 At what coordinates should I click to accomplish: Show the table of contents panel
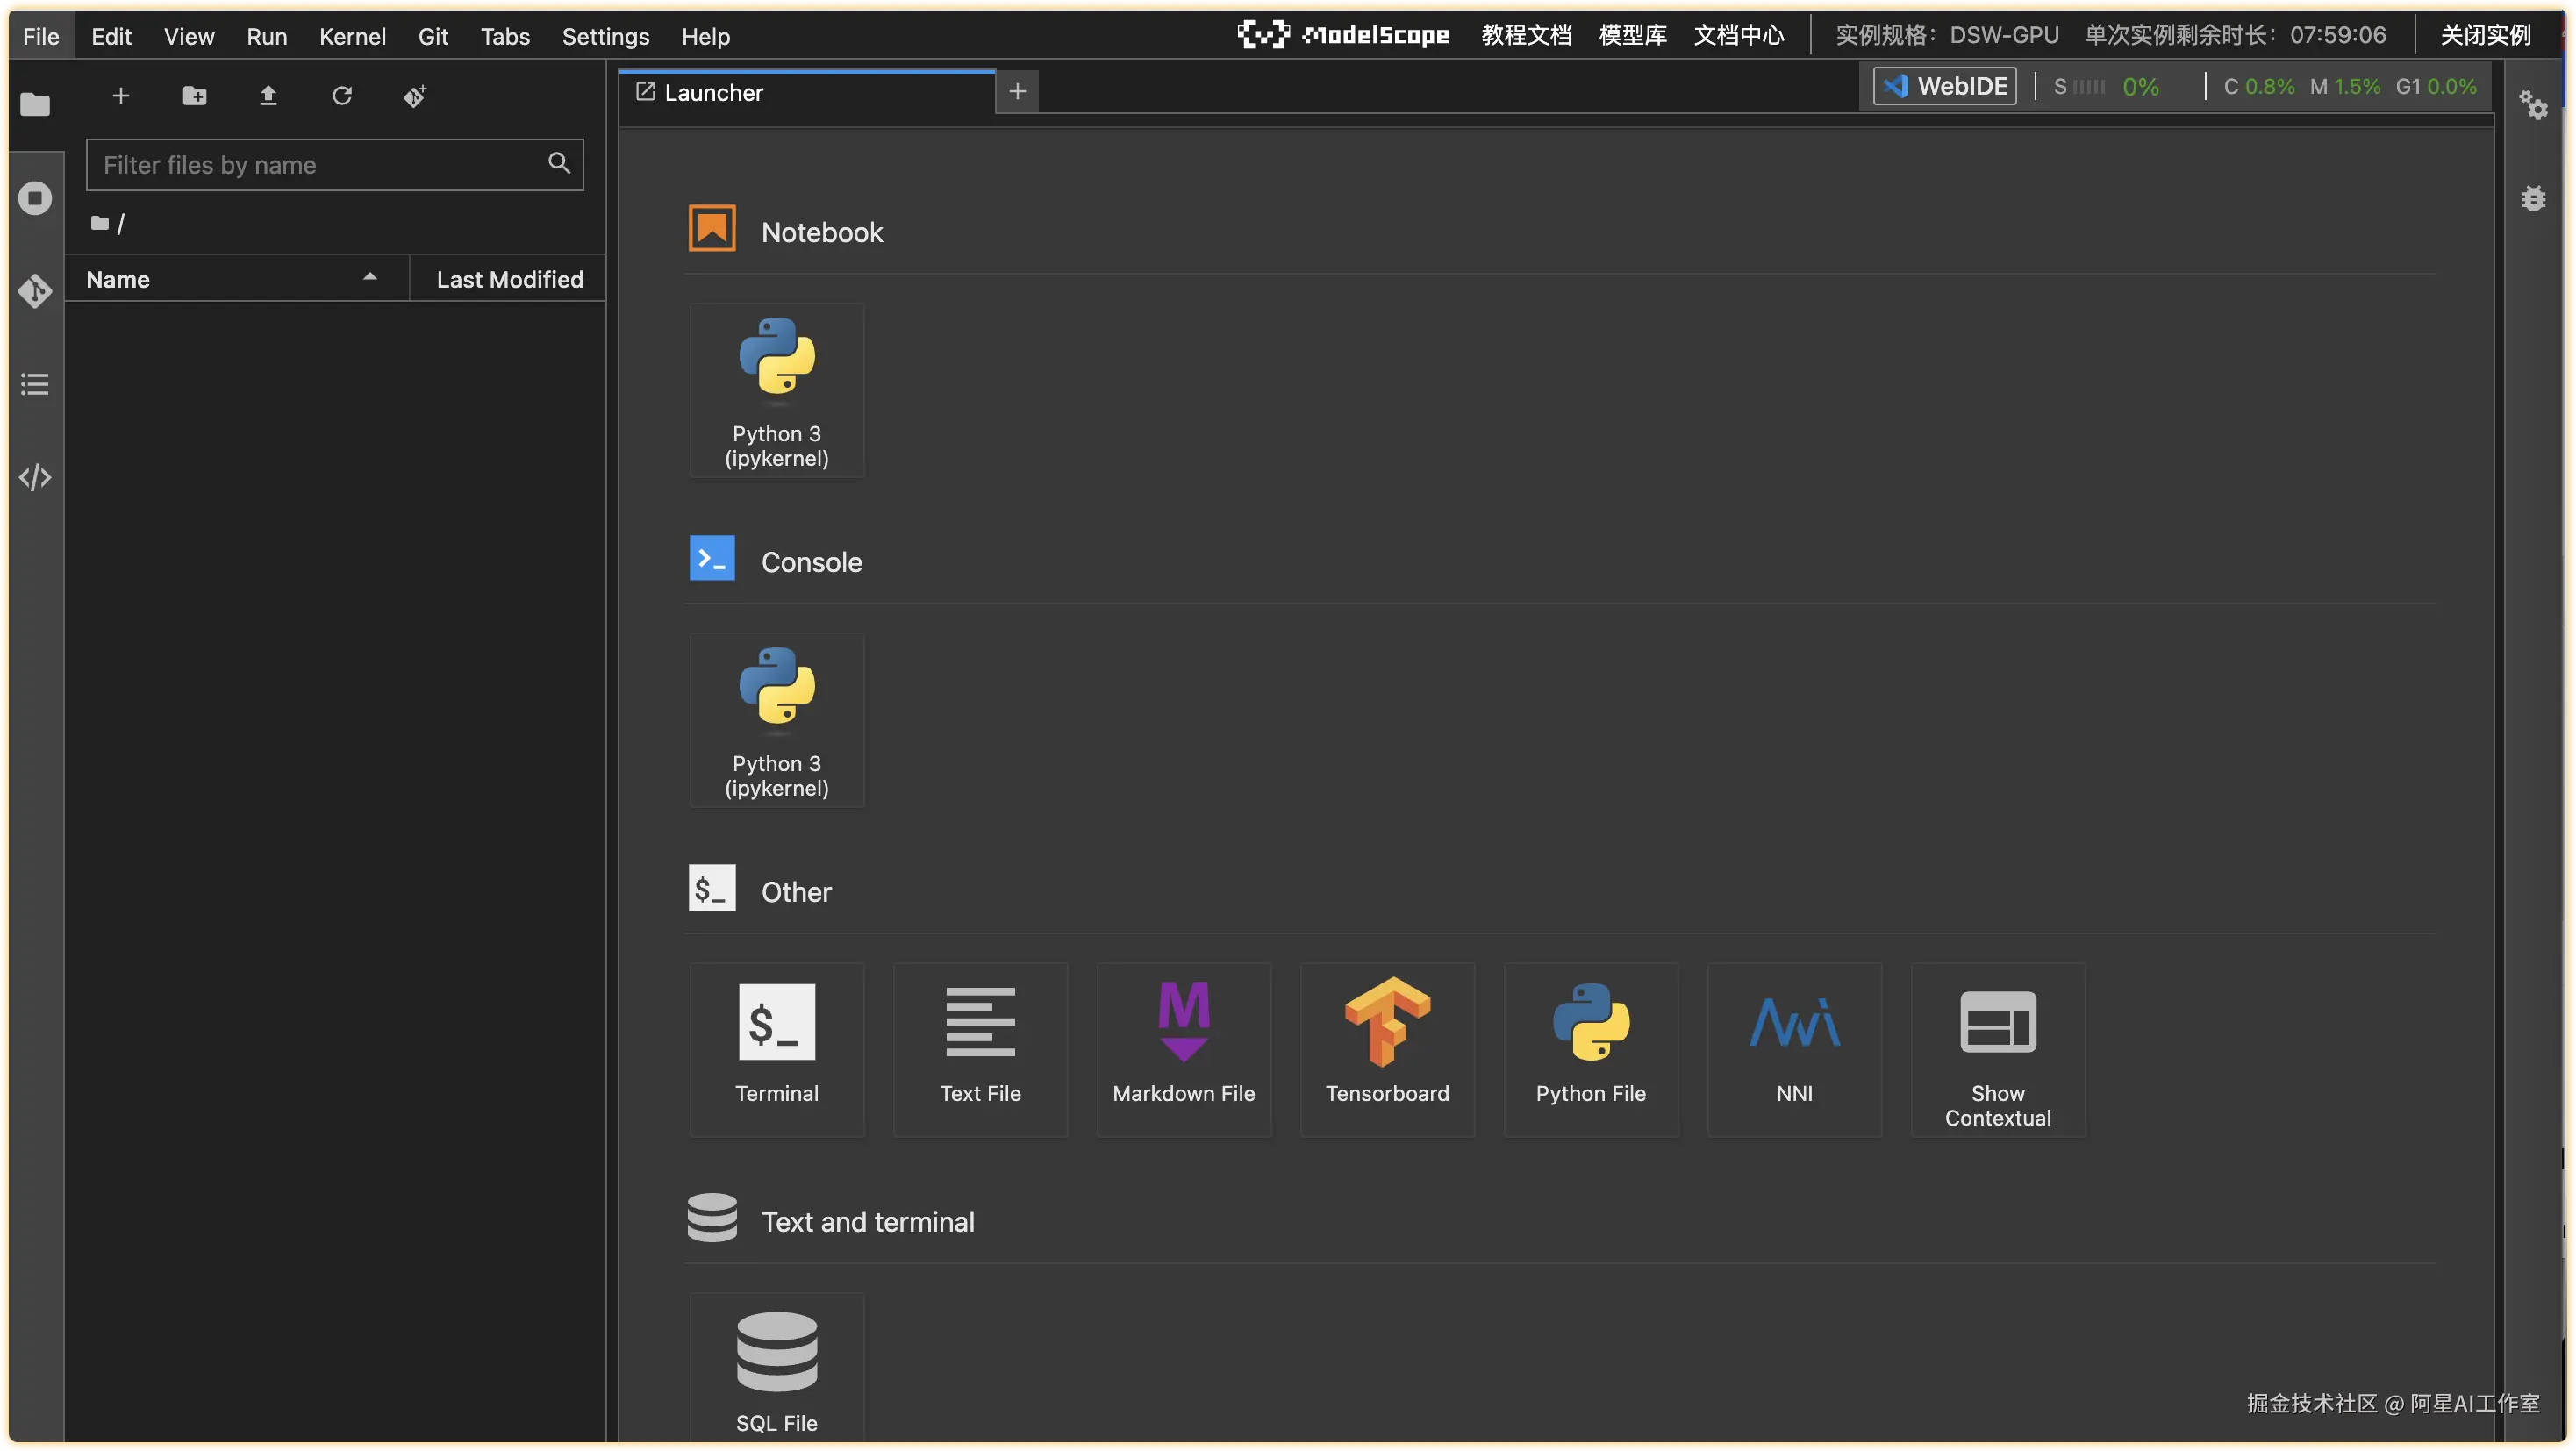(35, 384)
